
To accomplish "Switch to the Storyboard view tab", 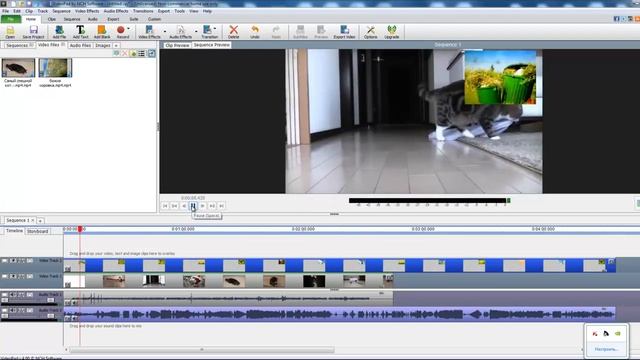I will 38,231.
